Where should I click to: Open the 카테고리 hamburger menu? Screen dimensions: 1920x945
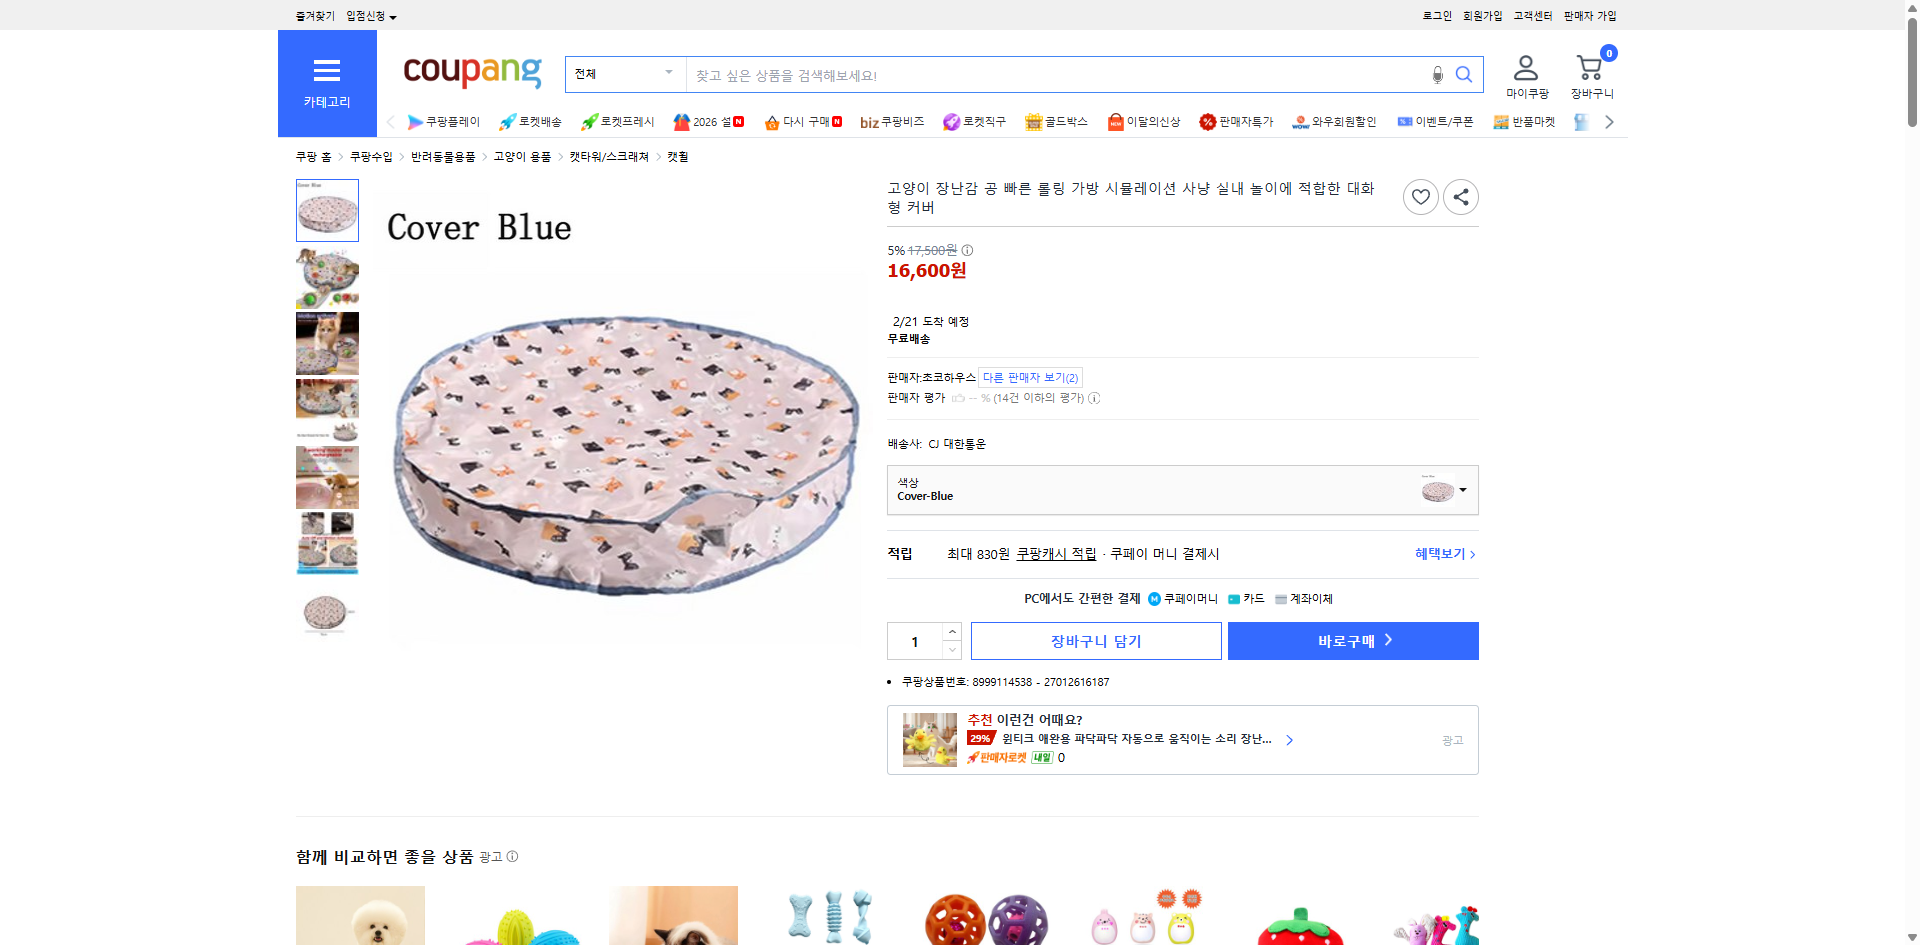pyautogui.click(x=327, y=71)
